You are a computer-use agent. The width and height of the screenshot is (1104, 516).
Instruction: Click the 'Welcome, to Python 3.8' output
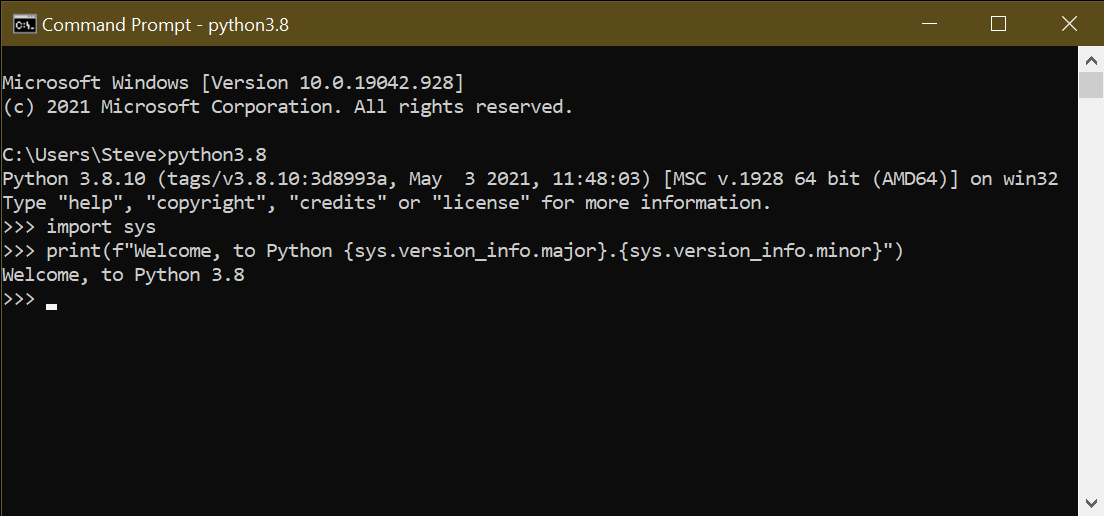click(x=123, y=275)
